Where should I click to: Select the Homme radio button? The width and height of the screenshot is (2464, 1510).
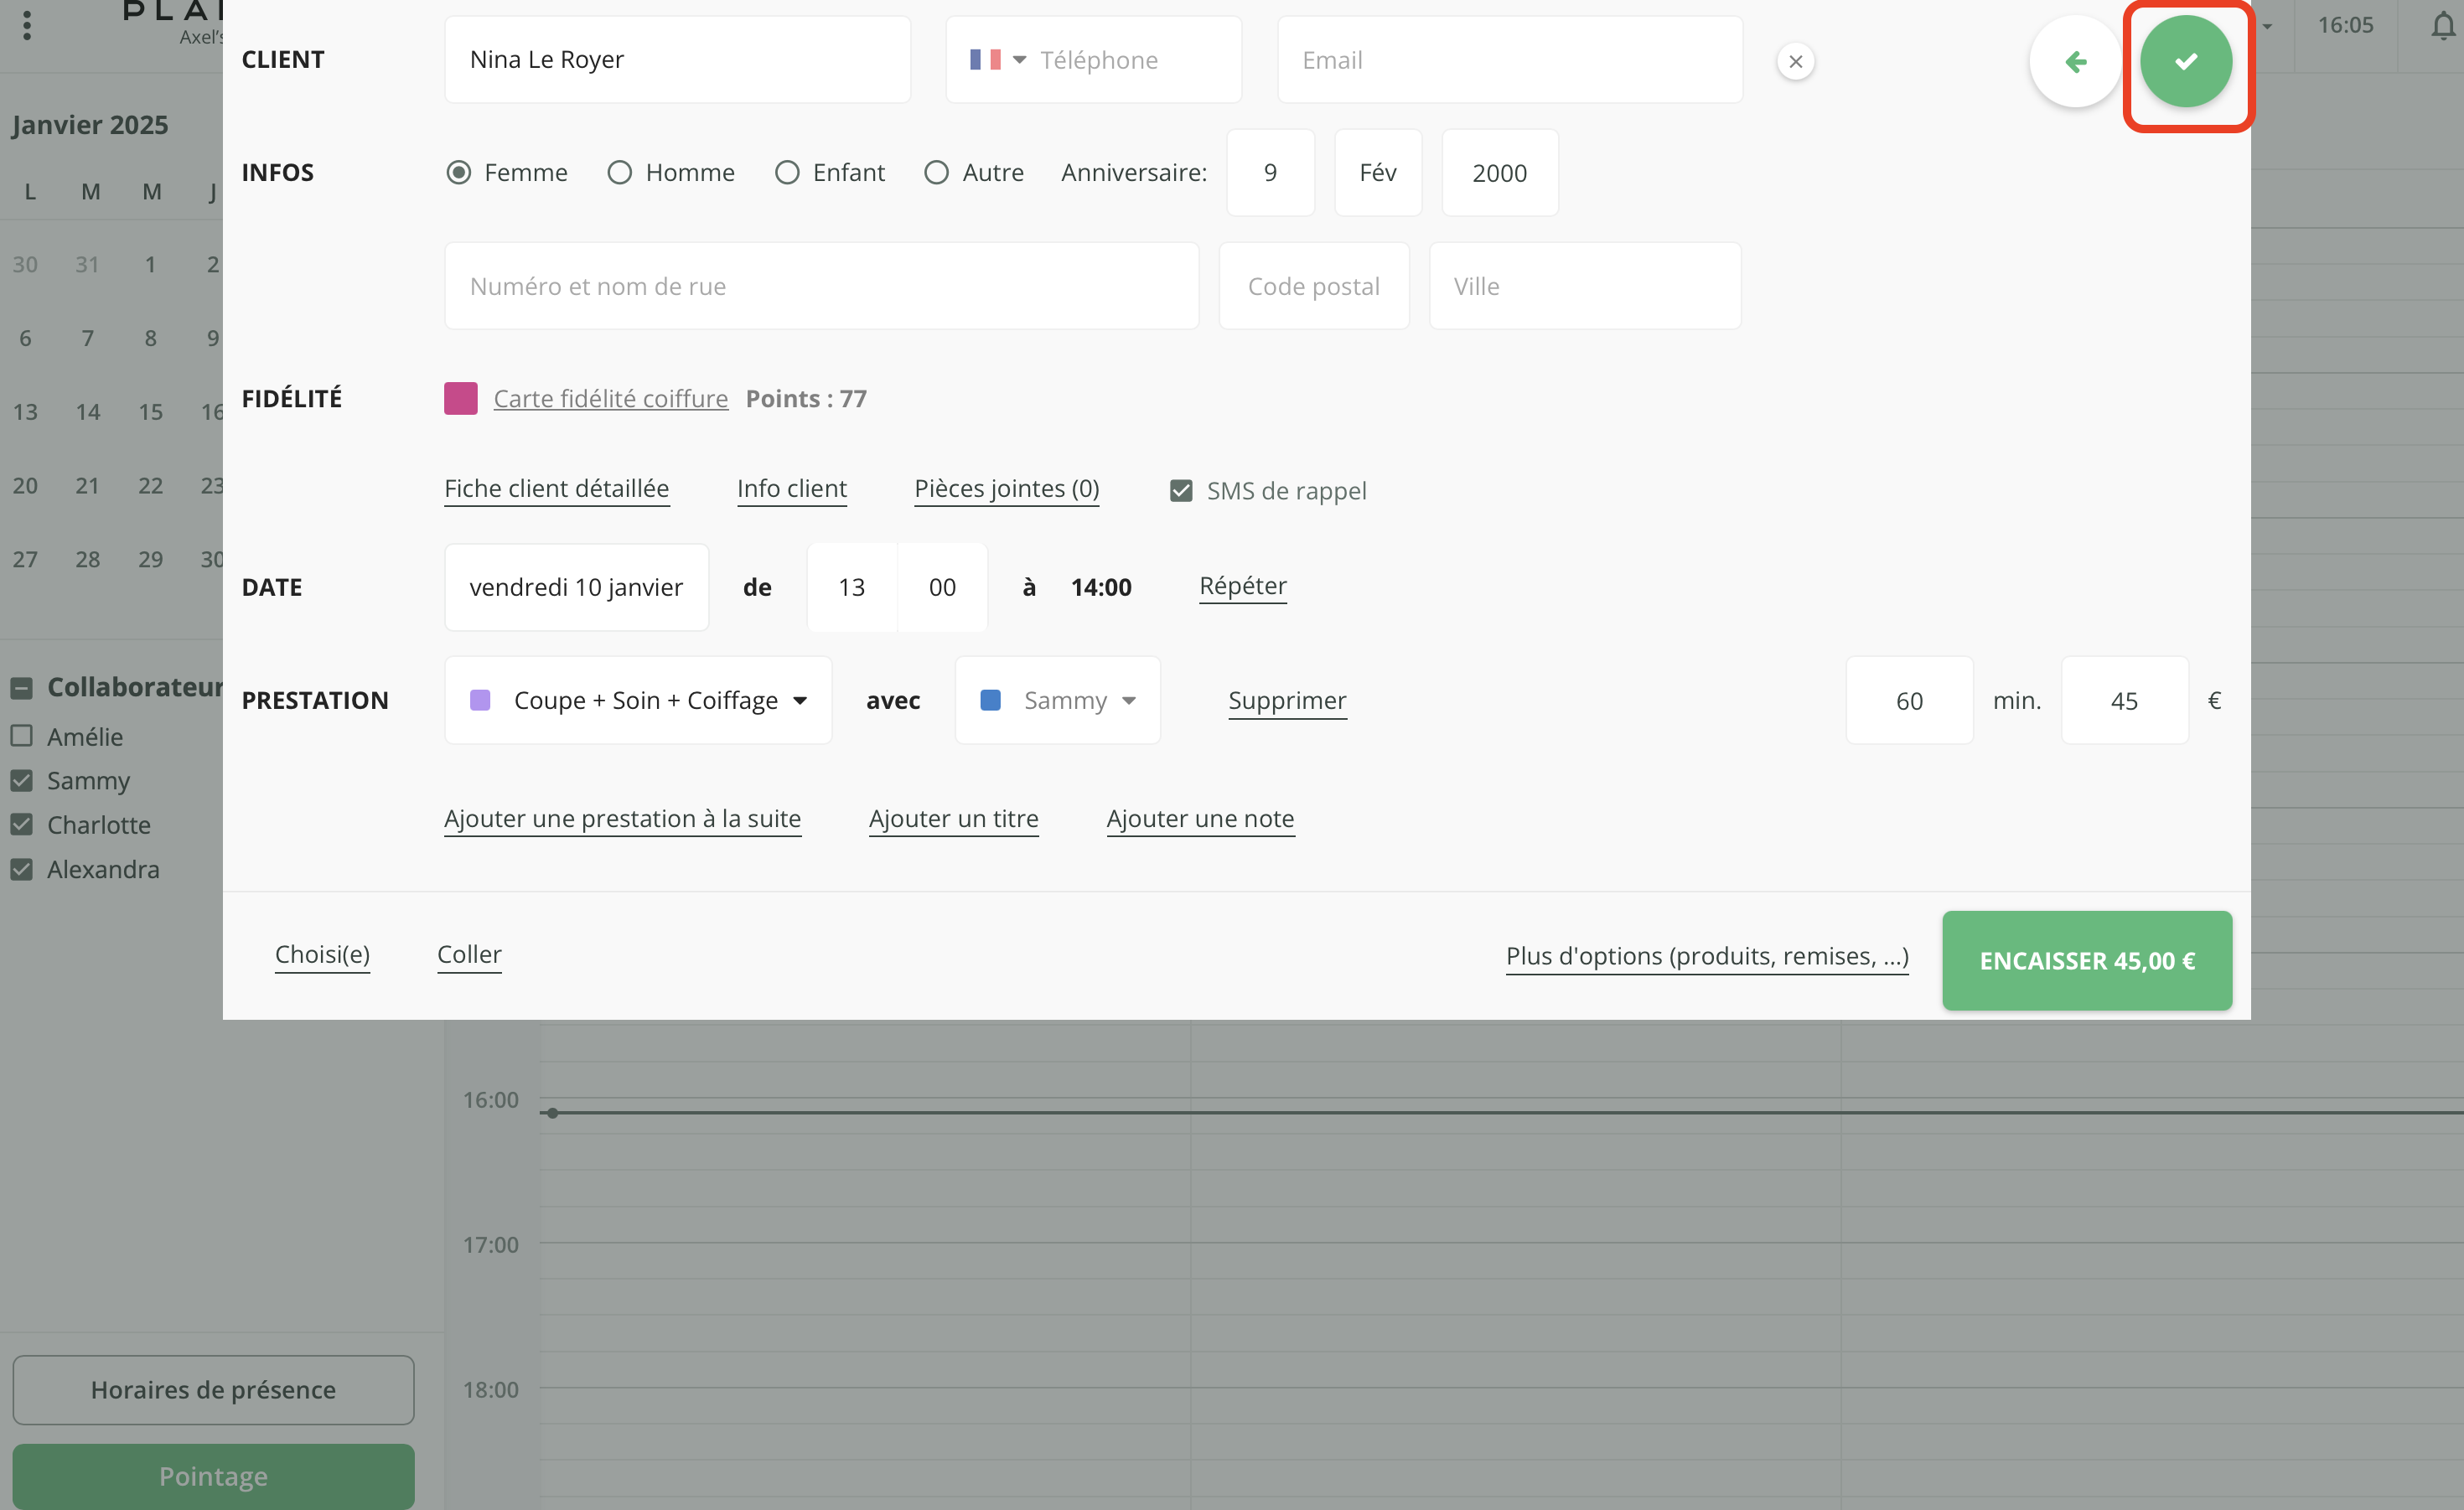coord(619,172)
